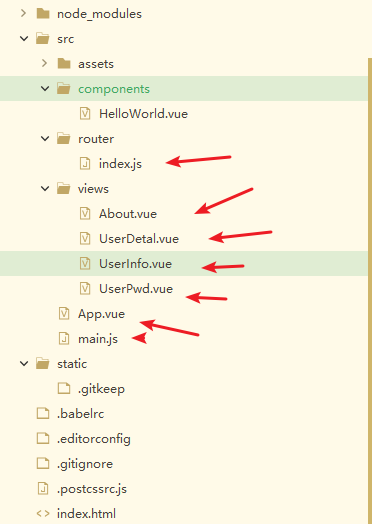Click the vertical scrollbar of the file tree
This screenshot has height=524, width=372.
[370, 291]
